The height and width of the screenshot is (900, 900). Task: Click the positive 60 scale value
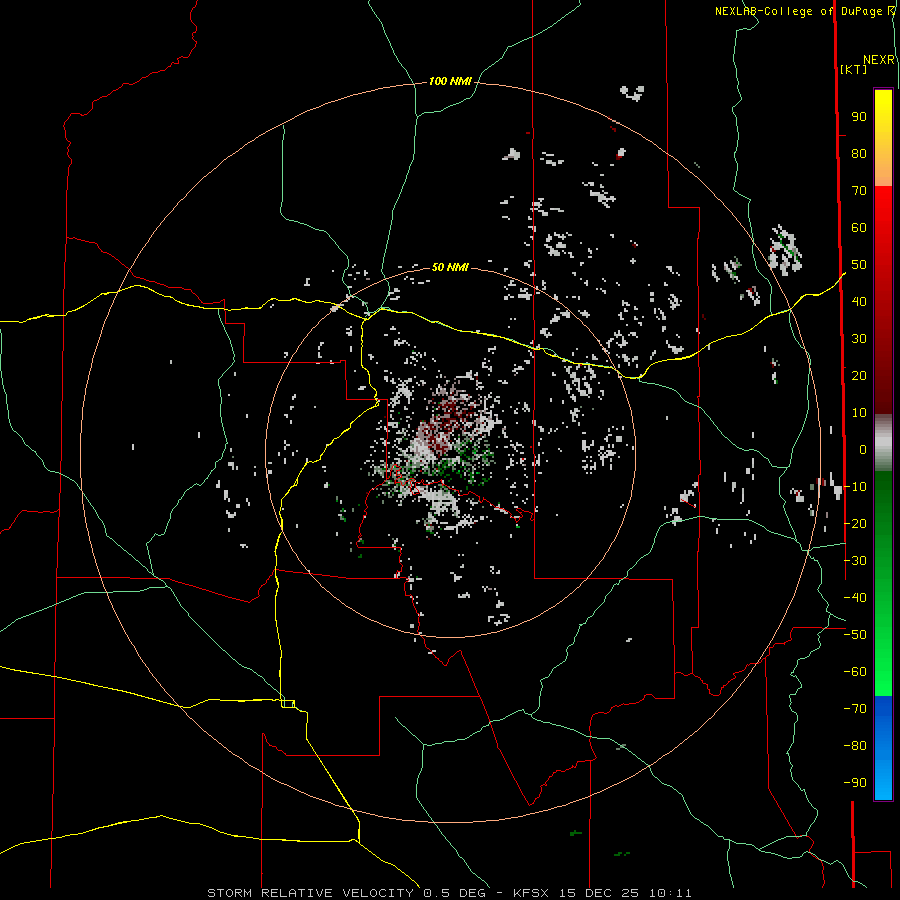pos(859,227)
